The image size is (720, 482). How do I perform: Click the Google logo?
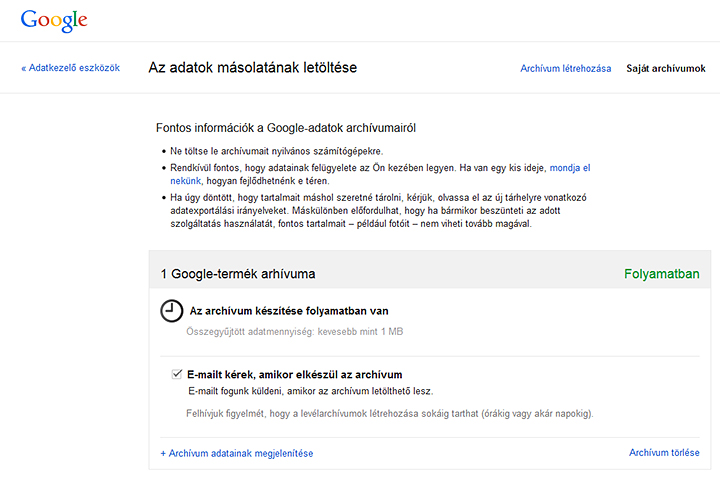coord(53,19)
